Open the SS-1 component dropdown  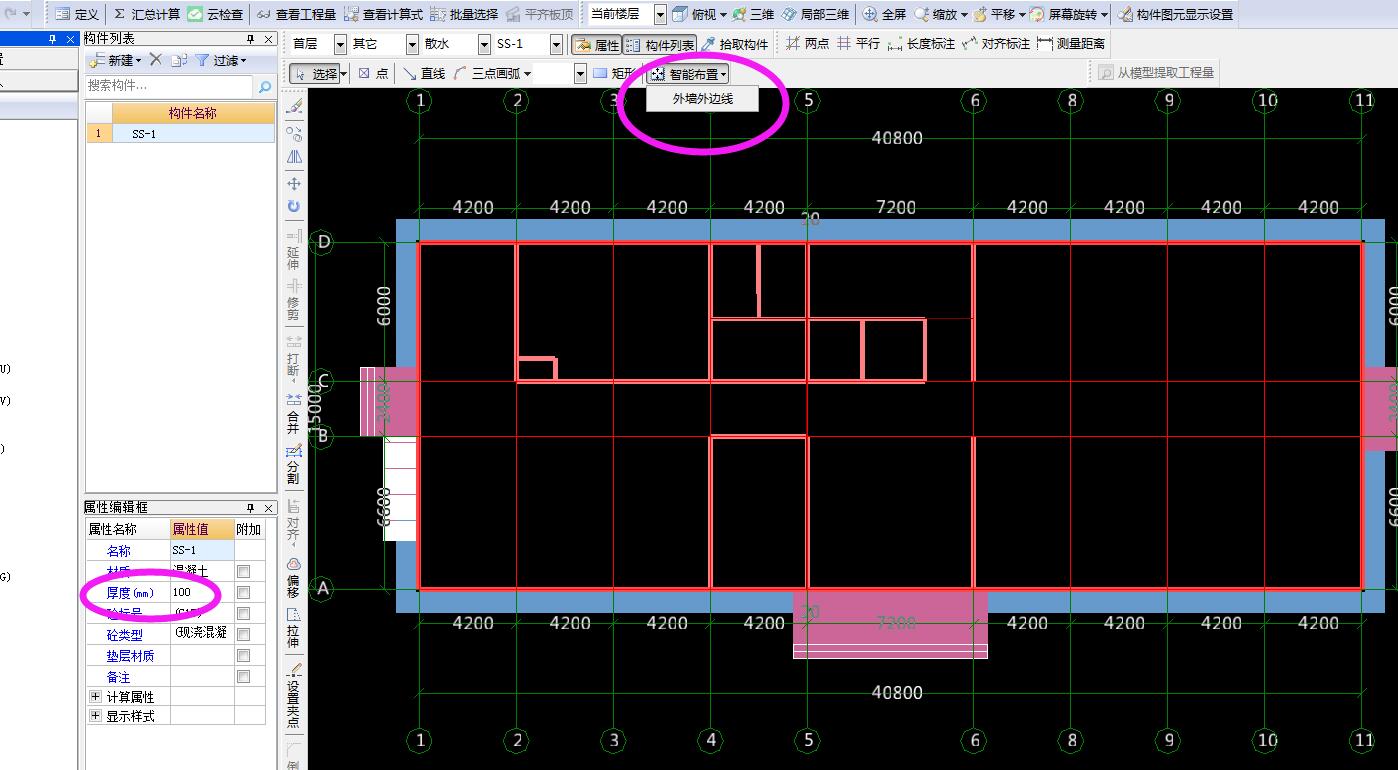557,44
